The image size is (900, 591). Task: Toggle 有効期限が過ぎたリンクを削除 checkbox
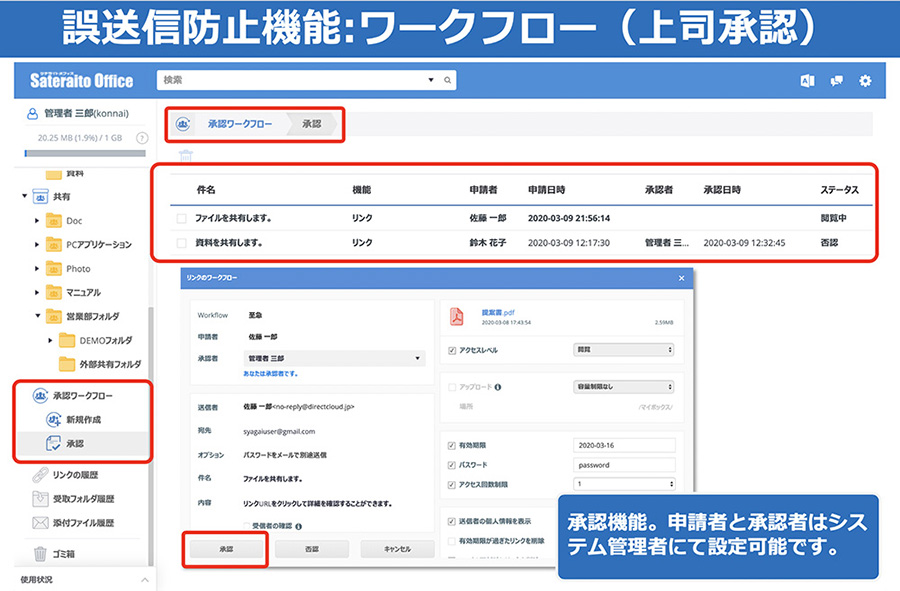(452, 541)
